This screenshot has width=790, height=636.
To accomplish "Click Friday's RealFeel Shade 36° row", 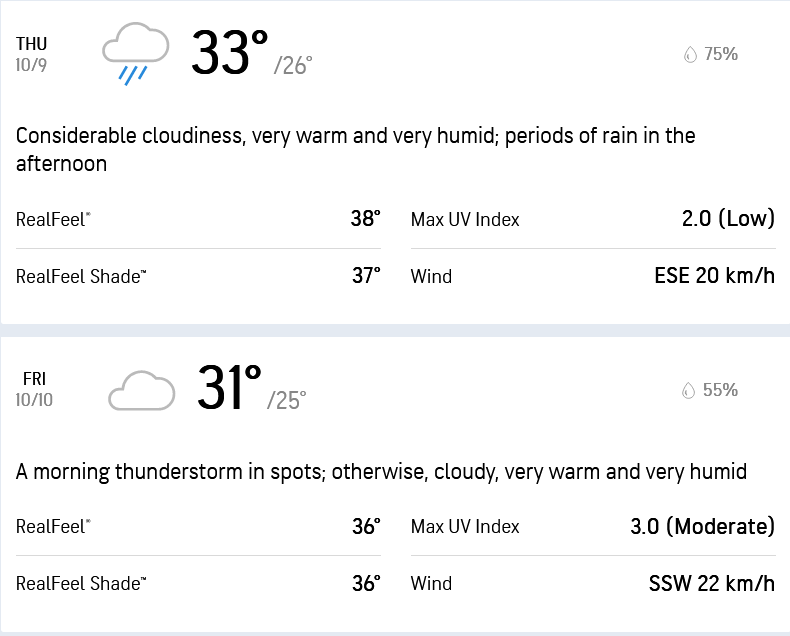I will click(198, 584).
